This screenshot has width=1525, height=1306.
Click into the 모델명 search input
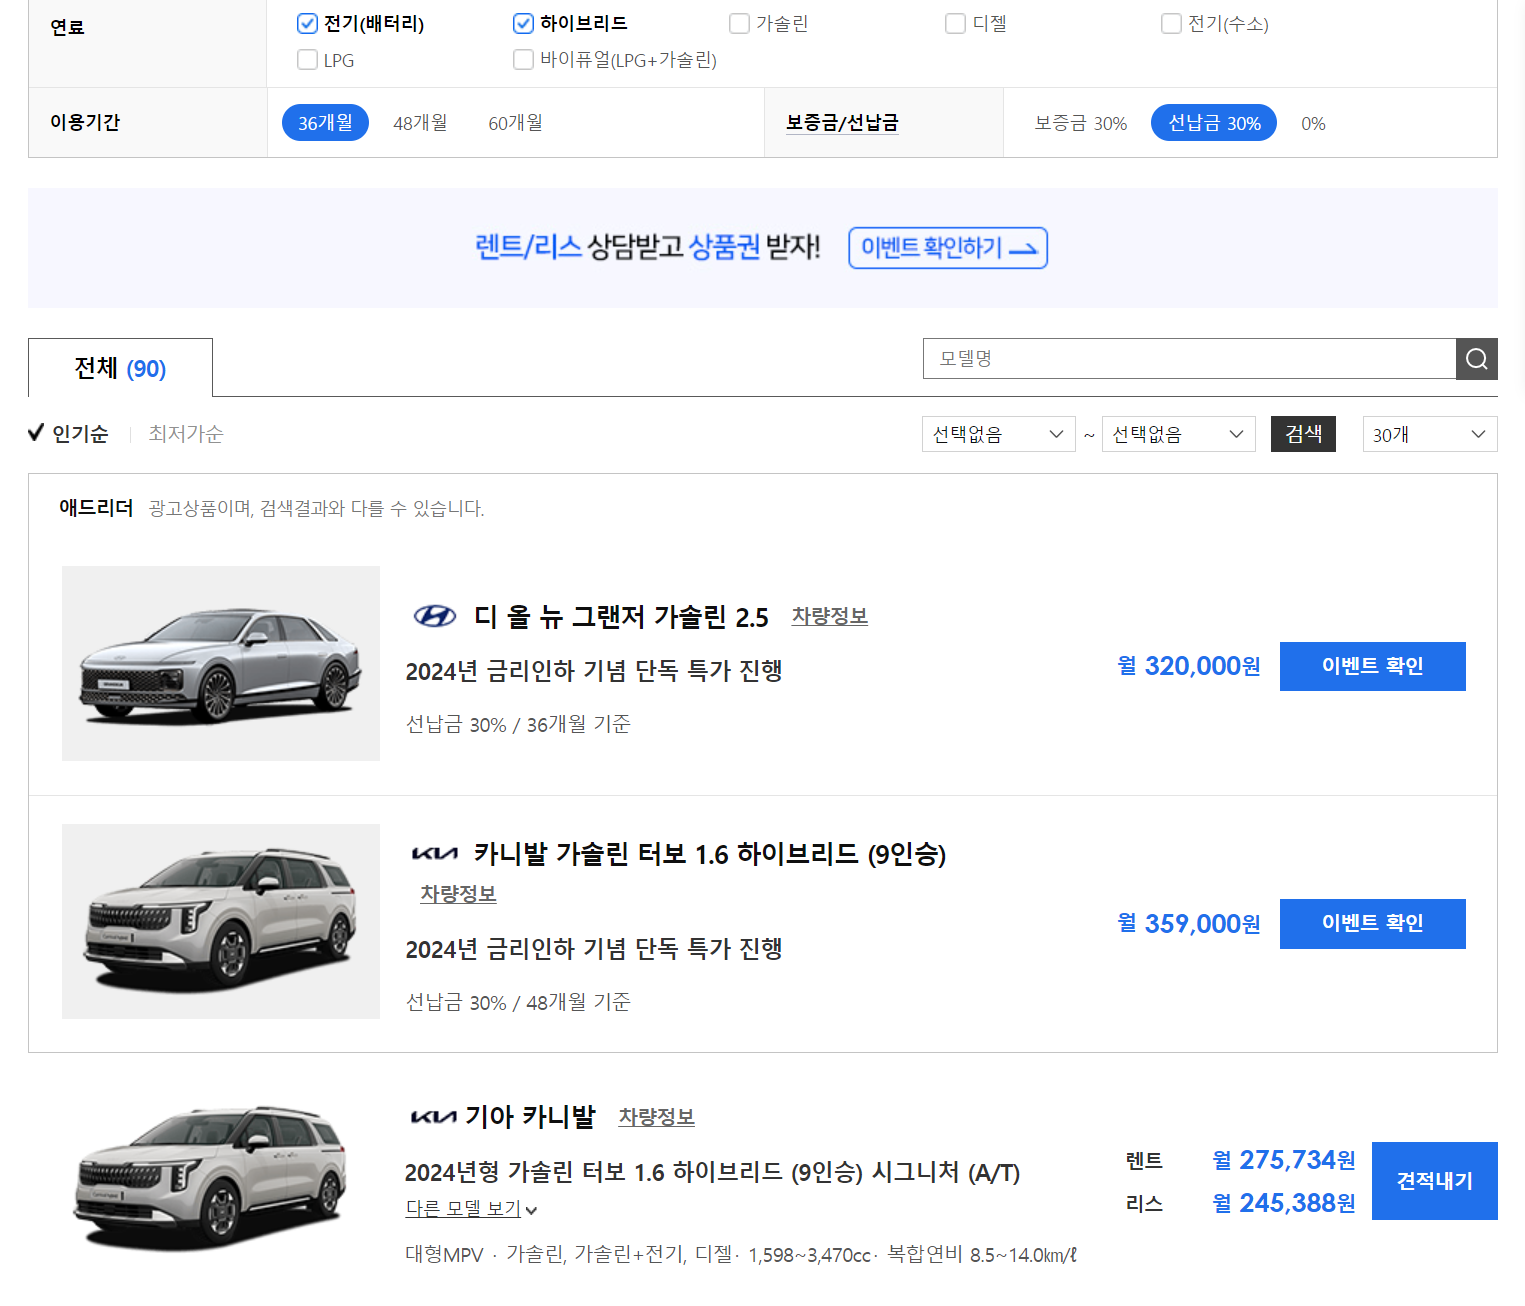pyautogui.click(x=1189, y=358)
